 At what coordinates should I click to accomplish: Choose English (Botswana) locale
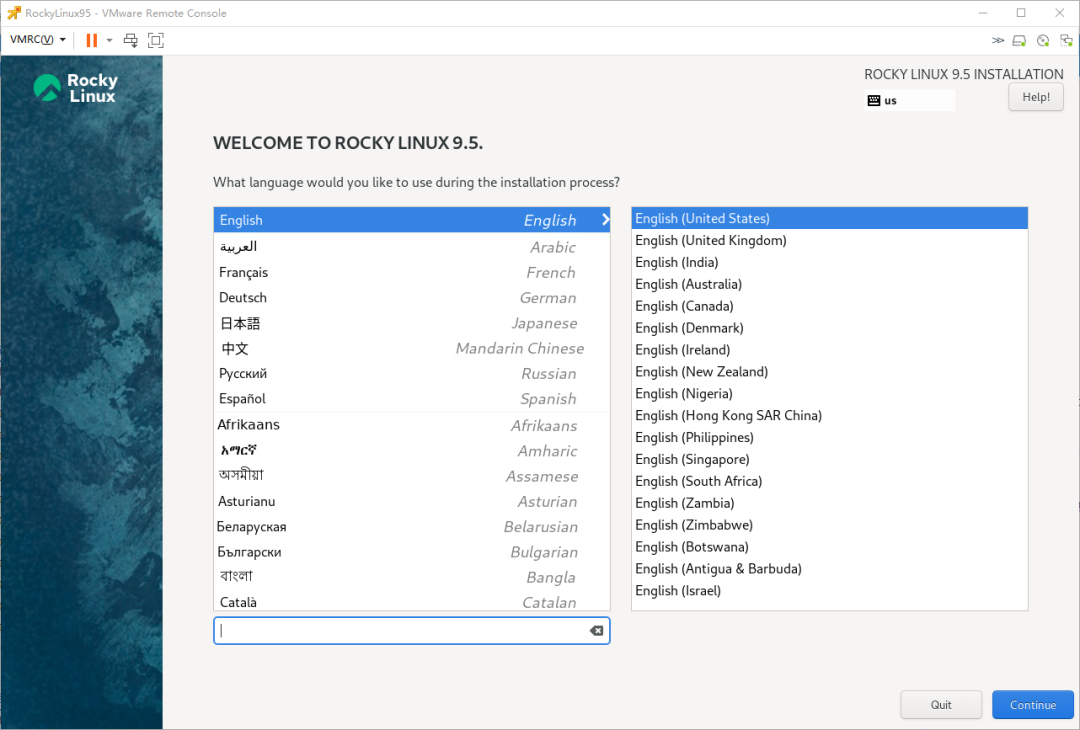coord(829,548)
